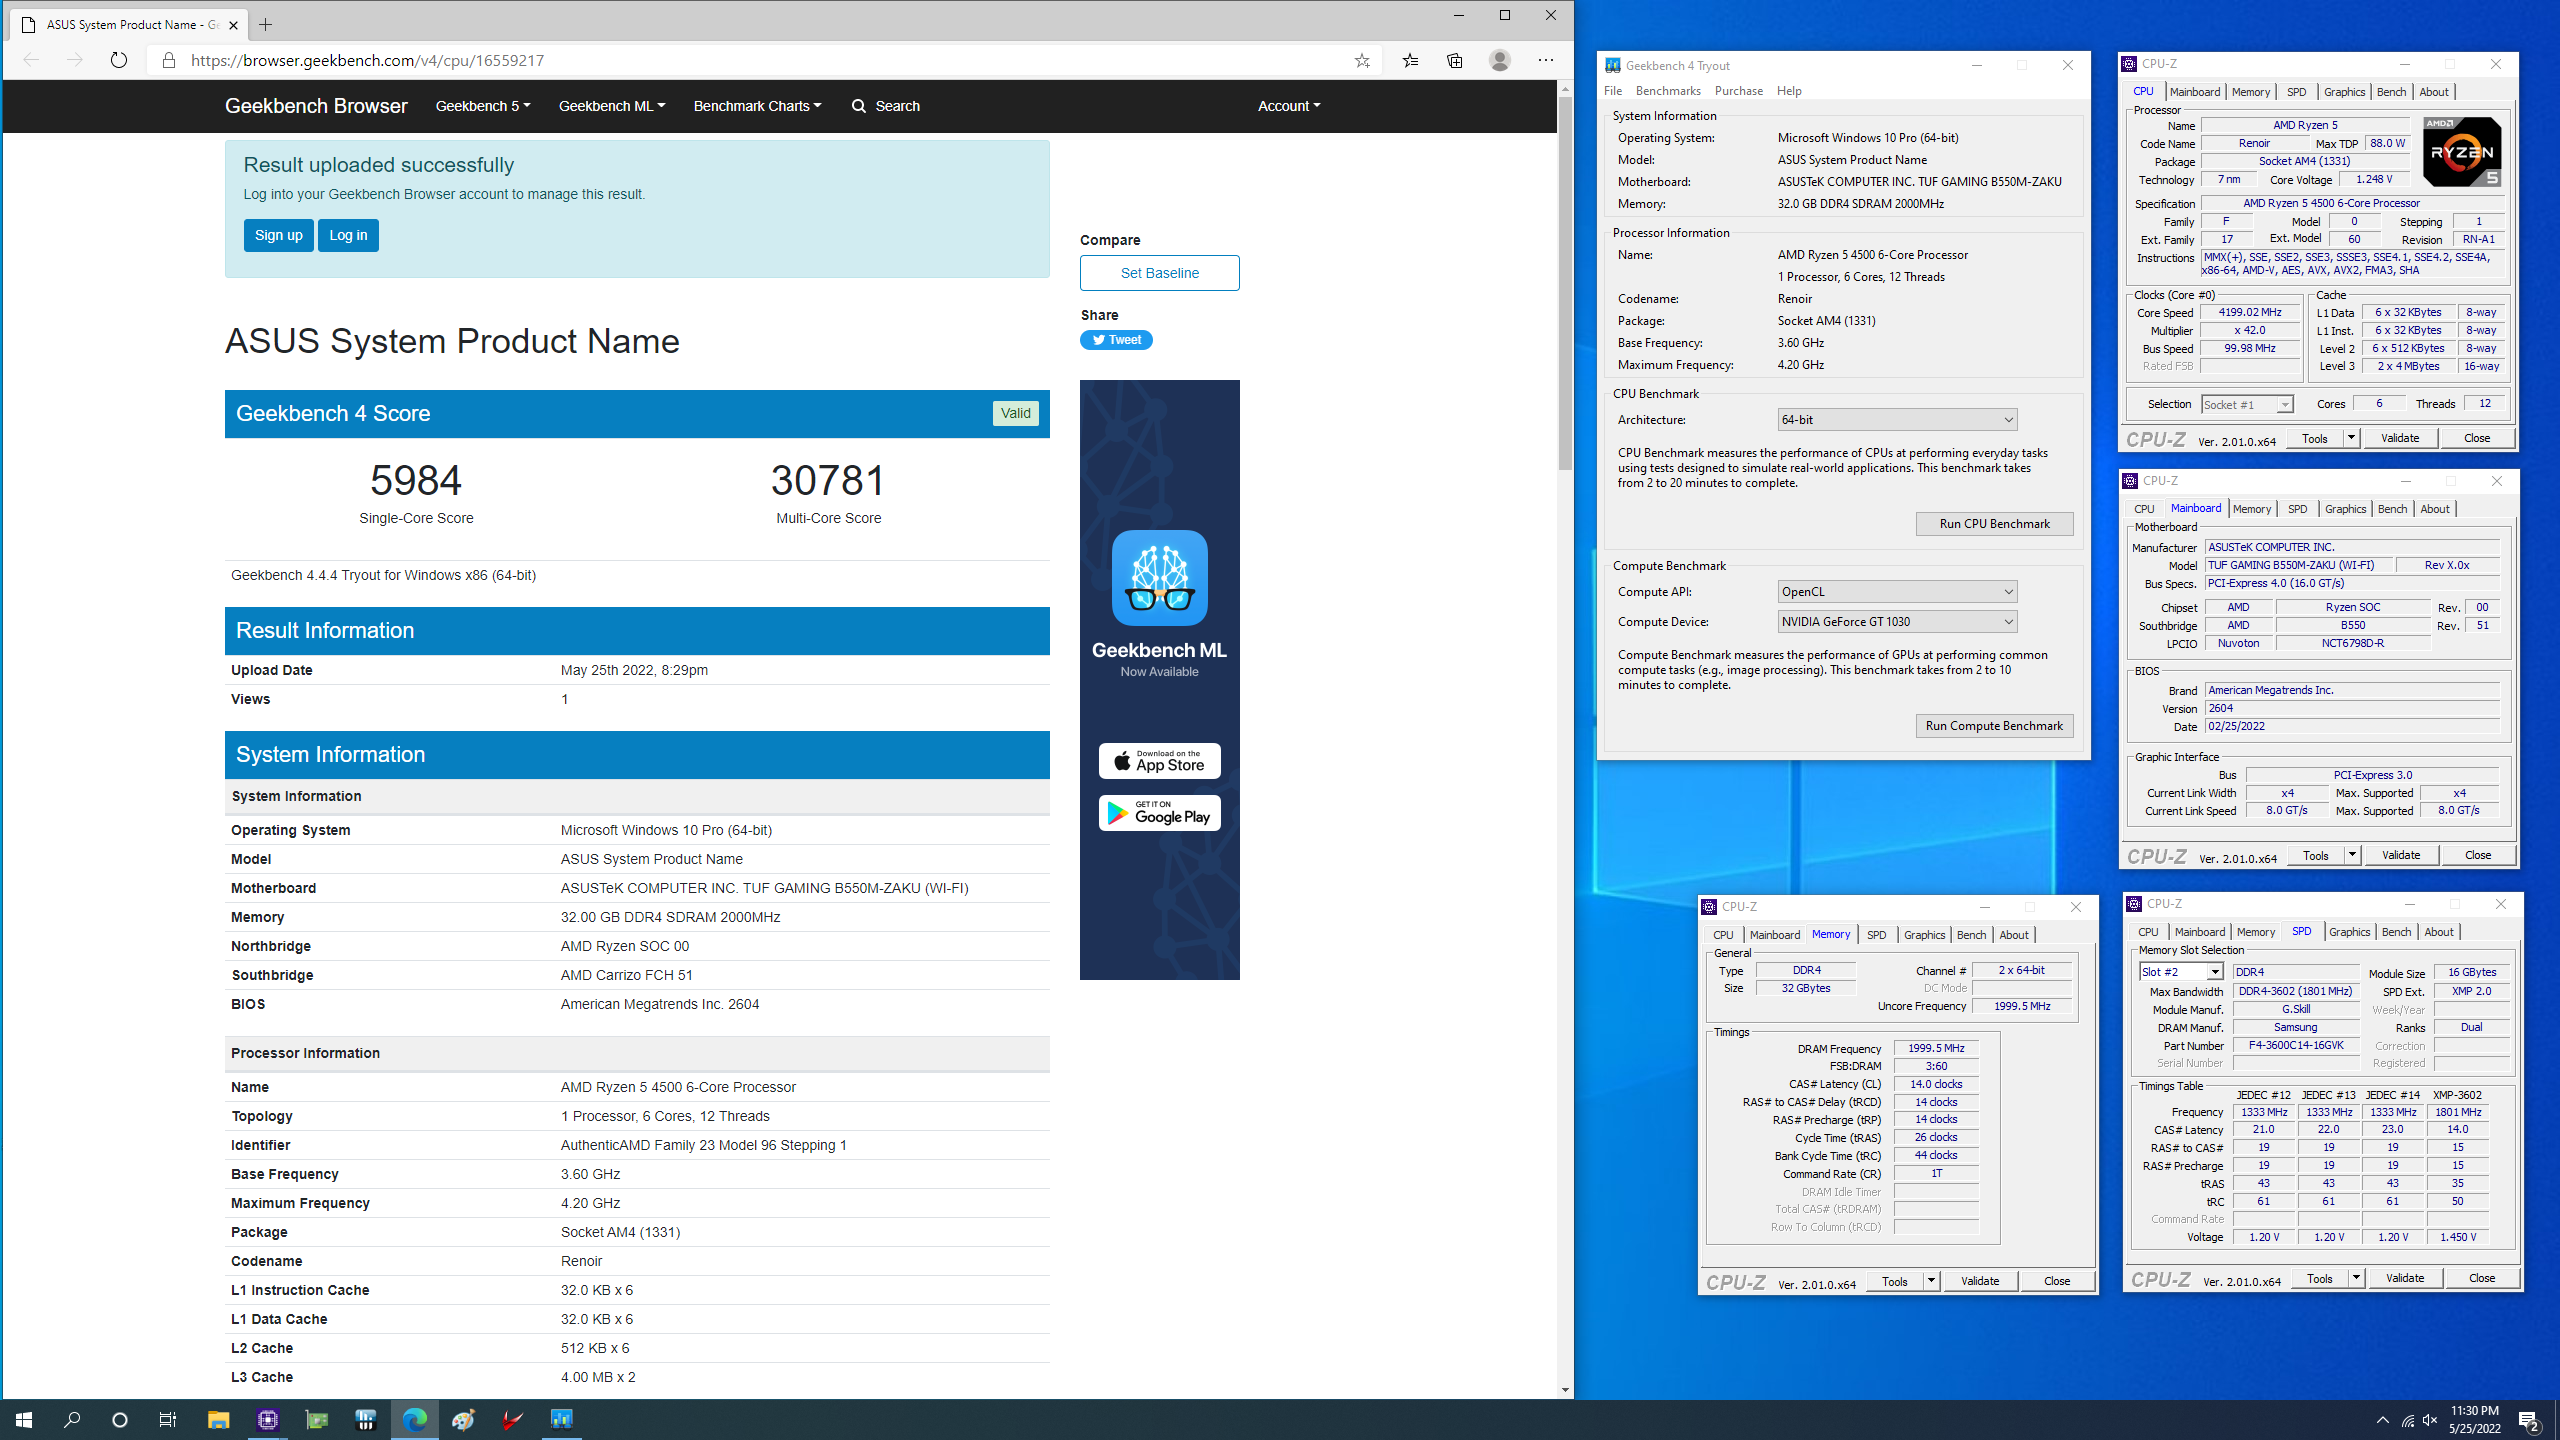Click the scrollbar down arrow
The width and height of the screenshot is (2560, 1440).
[1564, 1390]
